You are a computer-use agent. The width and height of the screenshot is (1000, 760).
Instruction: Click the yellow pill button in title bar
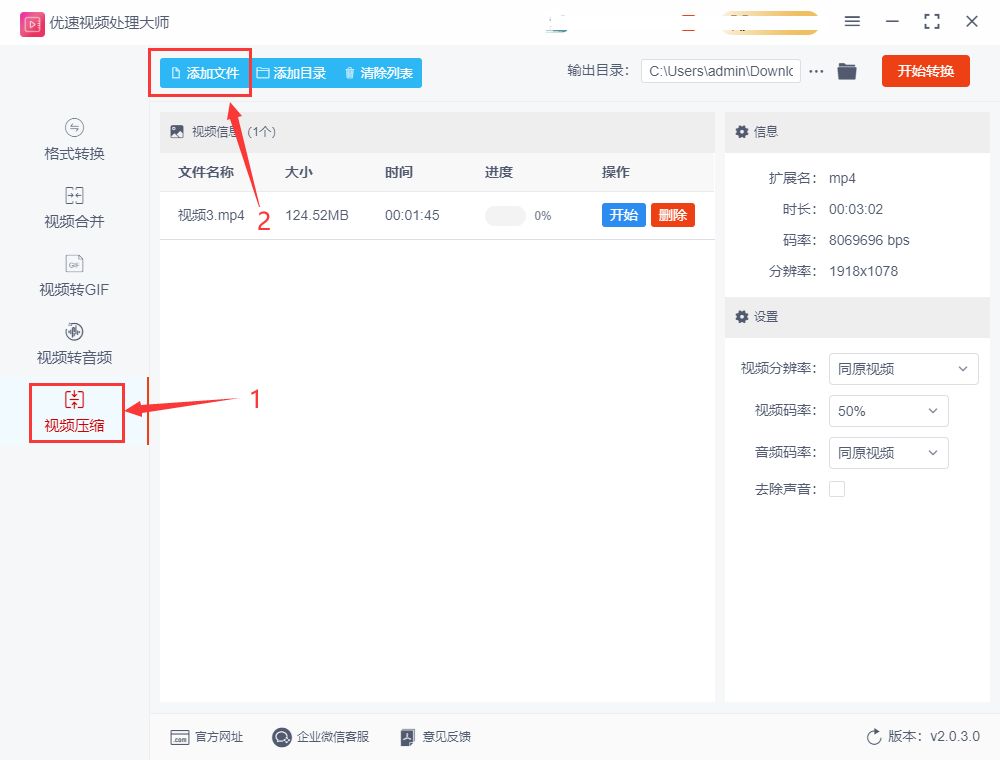pyautogui.click(x=770, y=23)
